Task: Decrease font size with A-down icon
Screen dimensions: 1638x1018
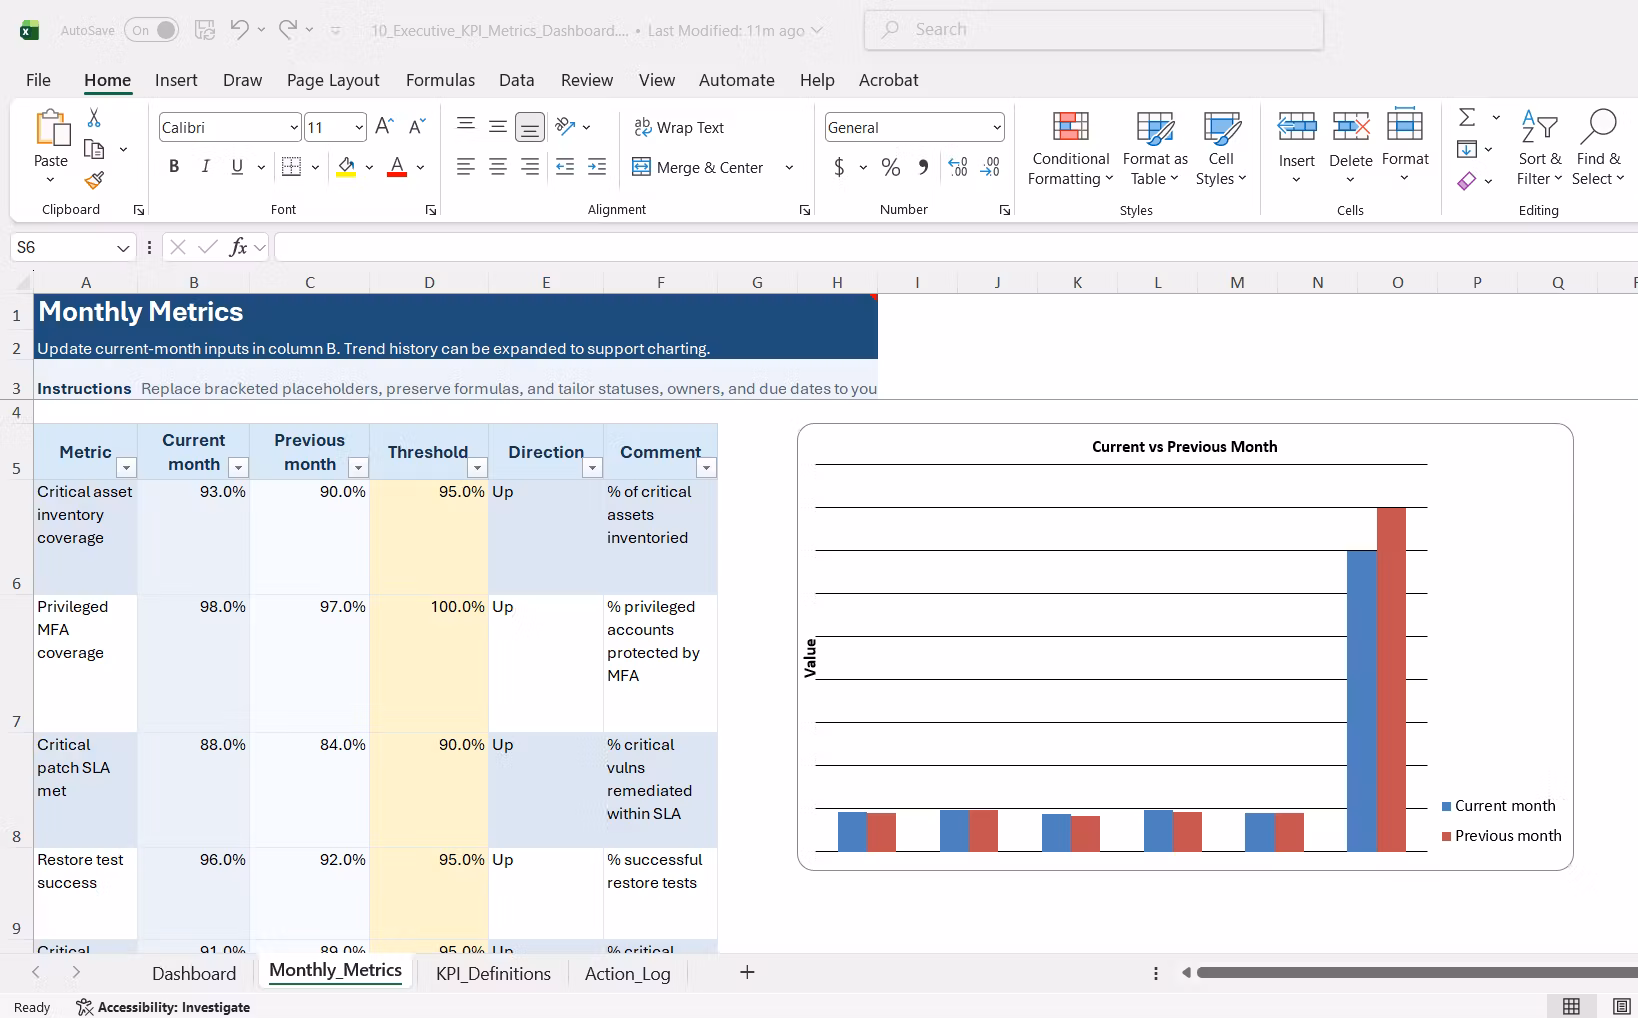Action: pos(417,126)
